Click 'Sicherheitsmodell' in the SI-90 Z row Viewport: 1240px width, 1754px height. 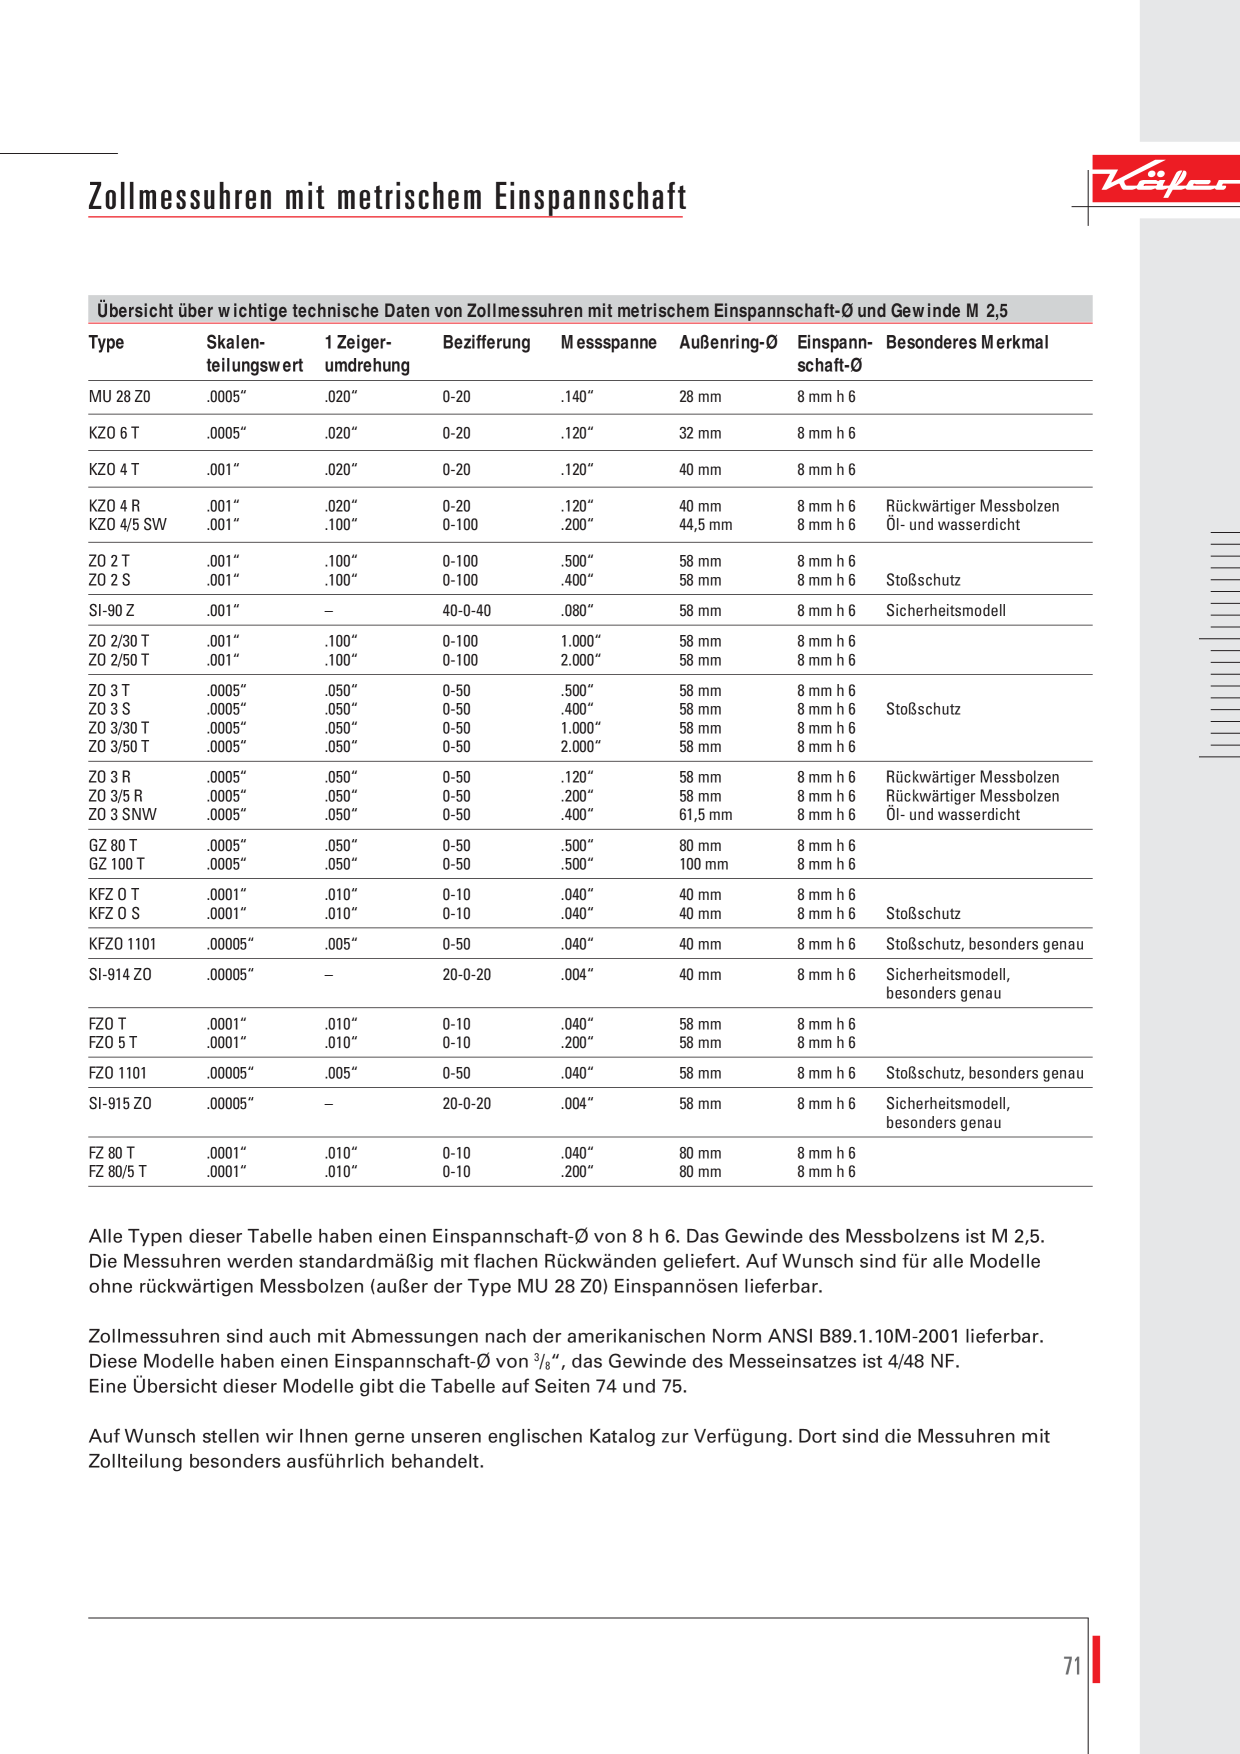point(946,611)
